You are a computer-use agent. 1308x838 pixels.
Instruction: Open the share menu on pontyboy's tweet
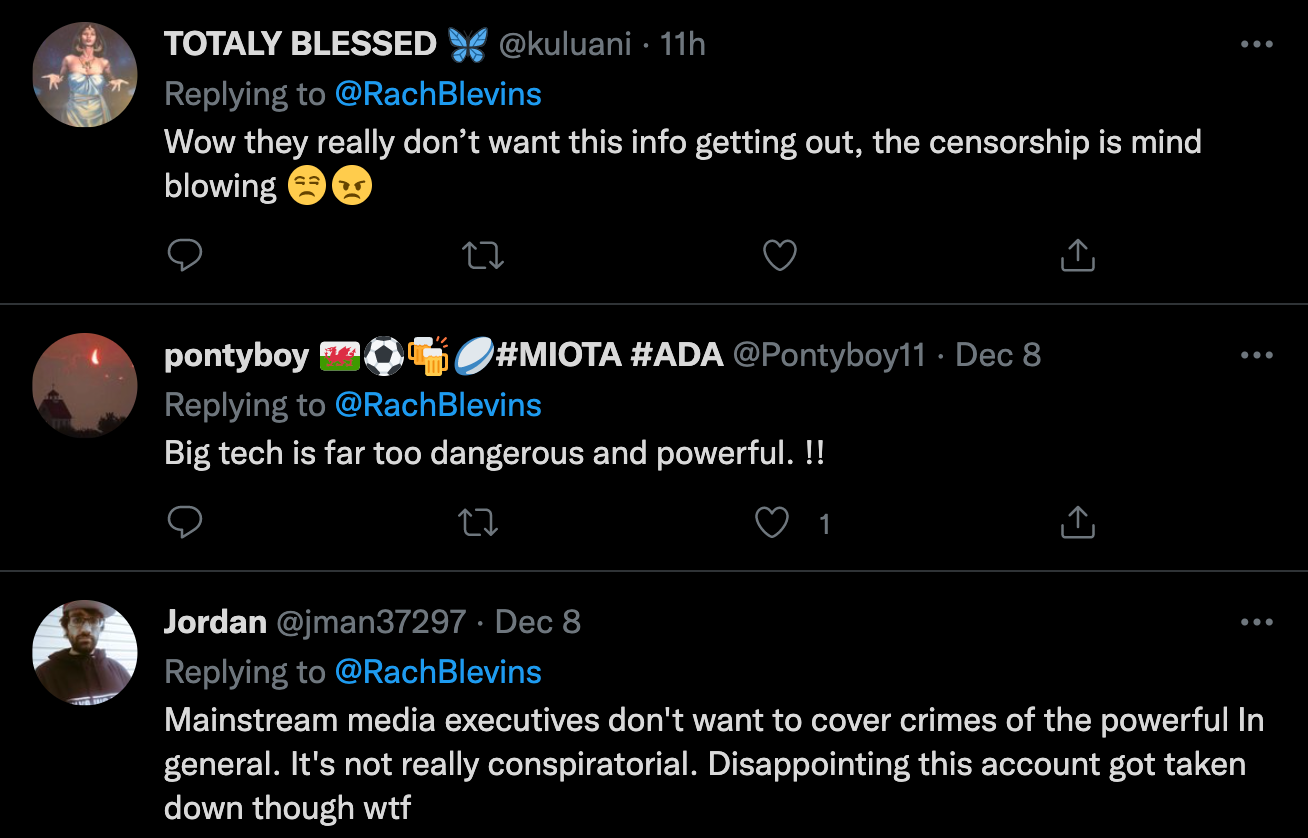[1076, 521]
